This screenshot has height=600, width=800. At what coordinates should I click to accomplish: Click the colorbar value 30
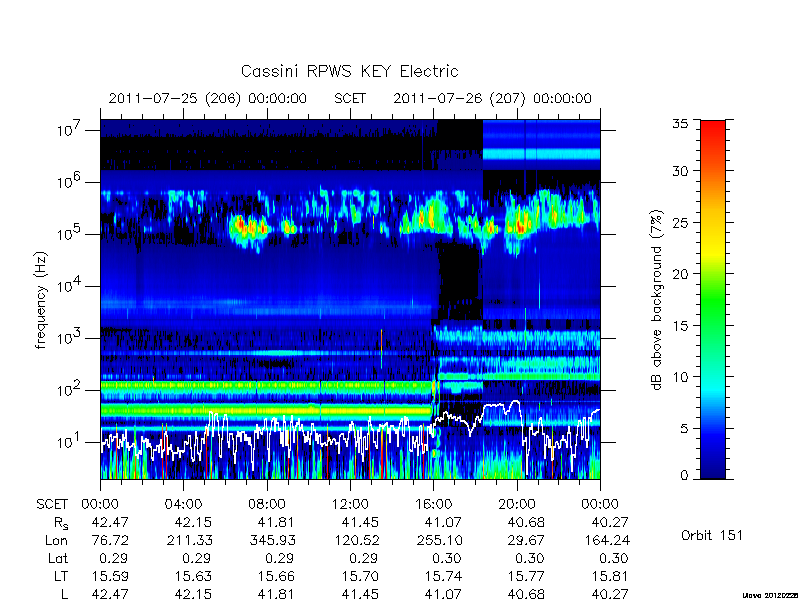click(680, 171)
